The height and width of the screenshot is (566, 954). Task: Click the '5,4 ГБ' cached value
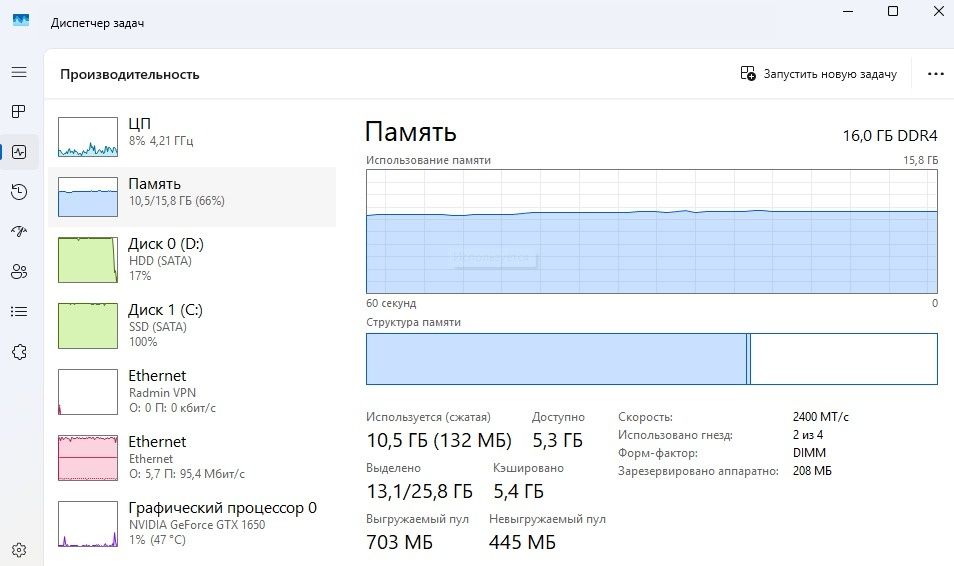point(518,491)
